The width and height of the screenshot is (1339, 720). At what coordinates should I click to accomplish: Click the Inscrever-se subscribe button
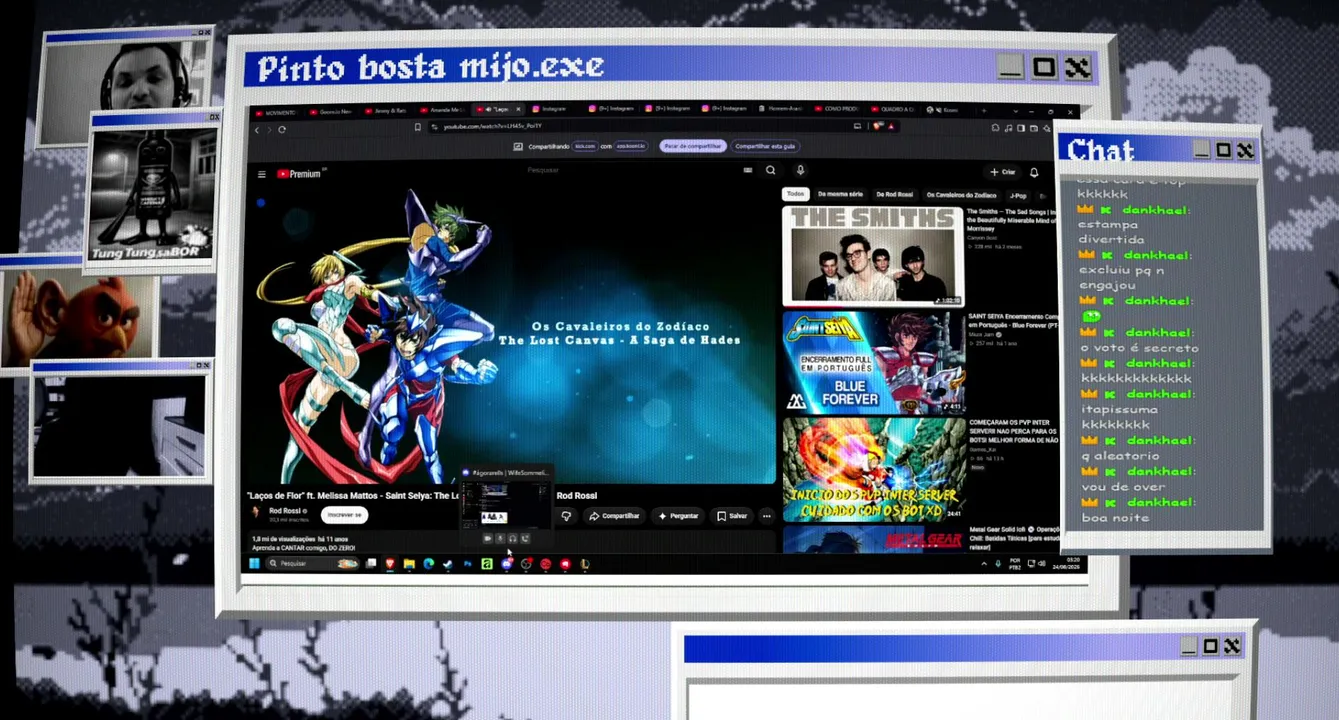(x=344, y=515)
